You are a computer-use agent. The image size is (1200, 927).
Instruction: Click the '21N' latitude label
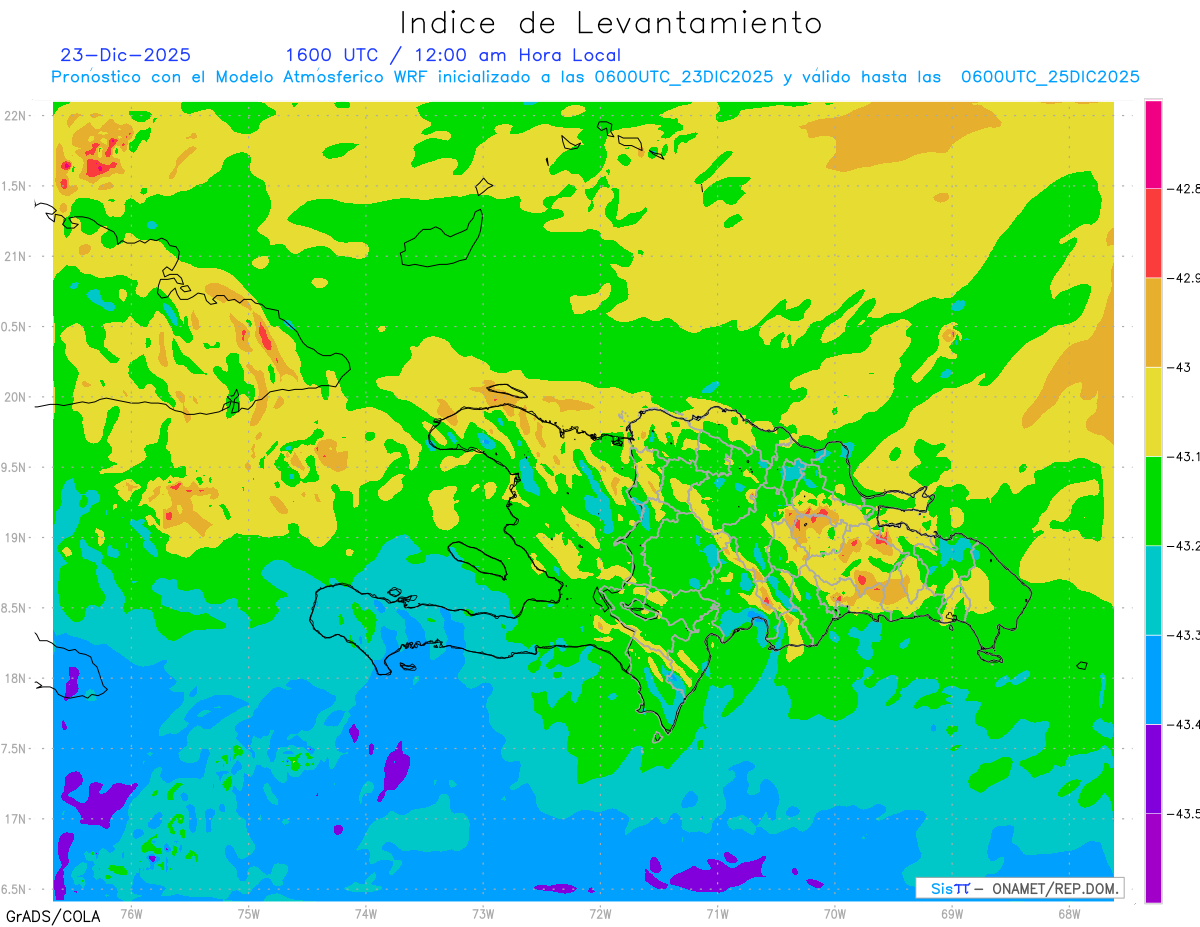[14, 256]
